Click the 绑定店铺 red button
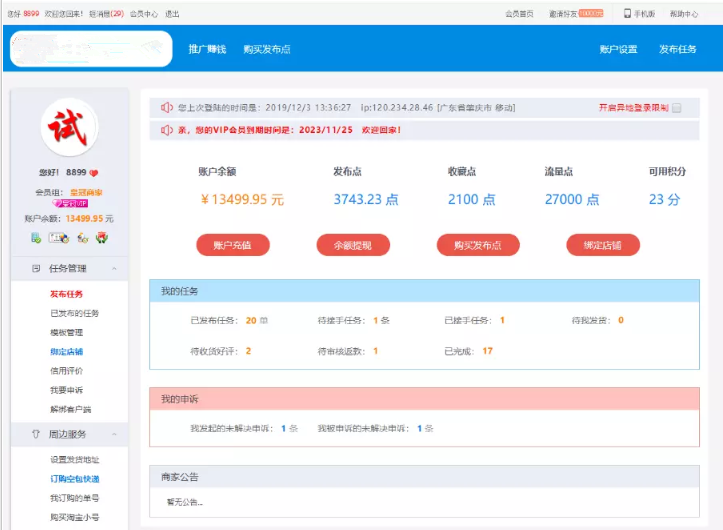 pos(603,245)
